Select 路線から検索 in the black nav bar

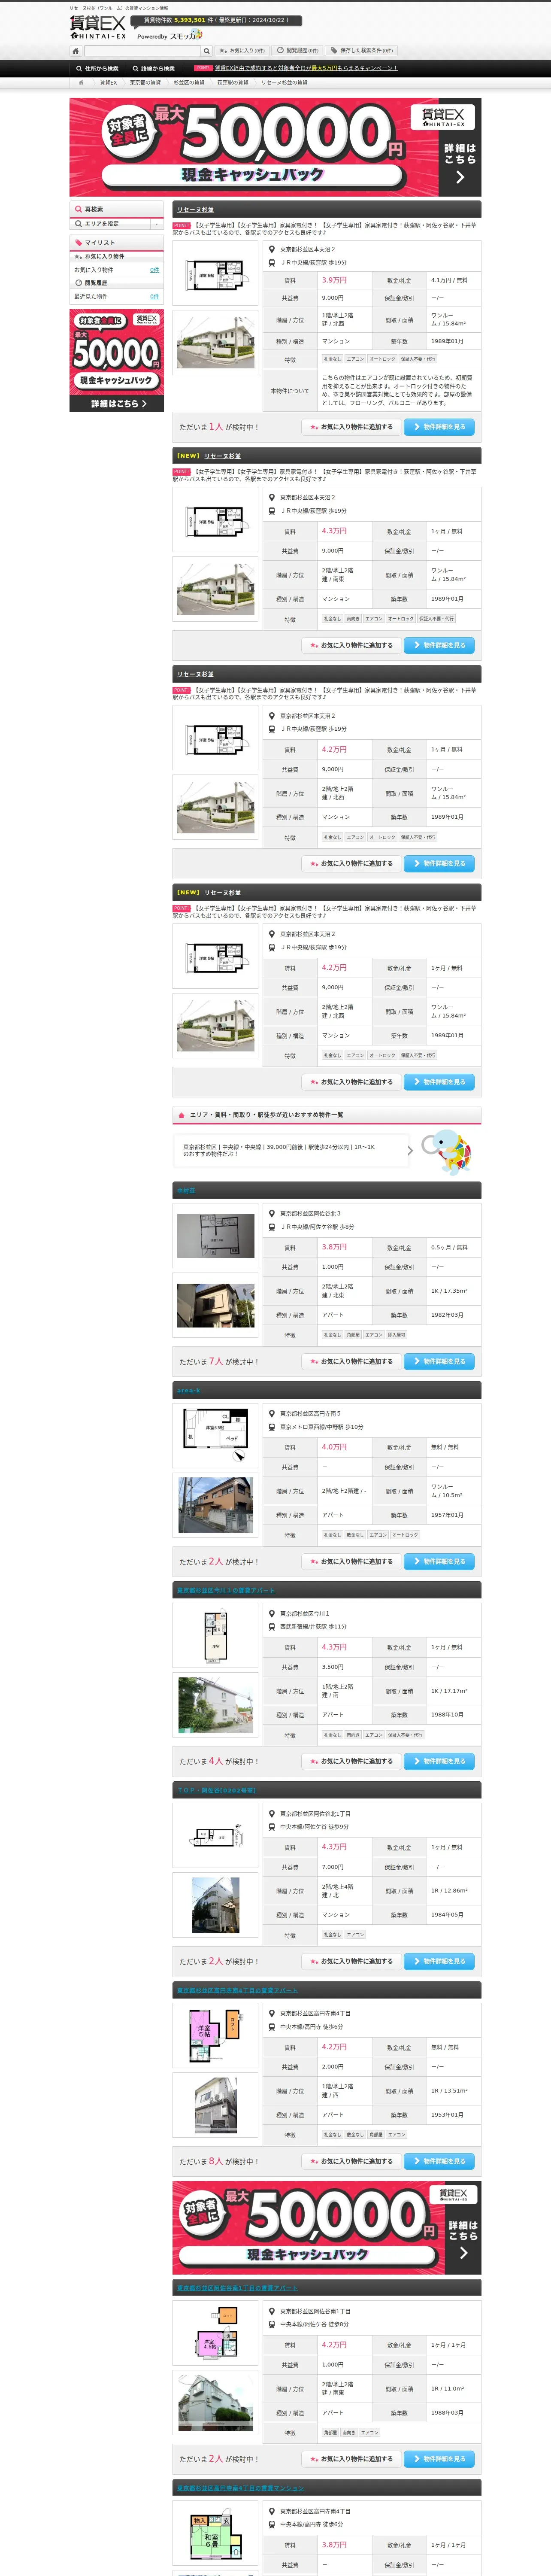pos(154,69)
